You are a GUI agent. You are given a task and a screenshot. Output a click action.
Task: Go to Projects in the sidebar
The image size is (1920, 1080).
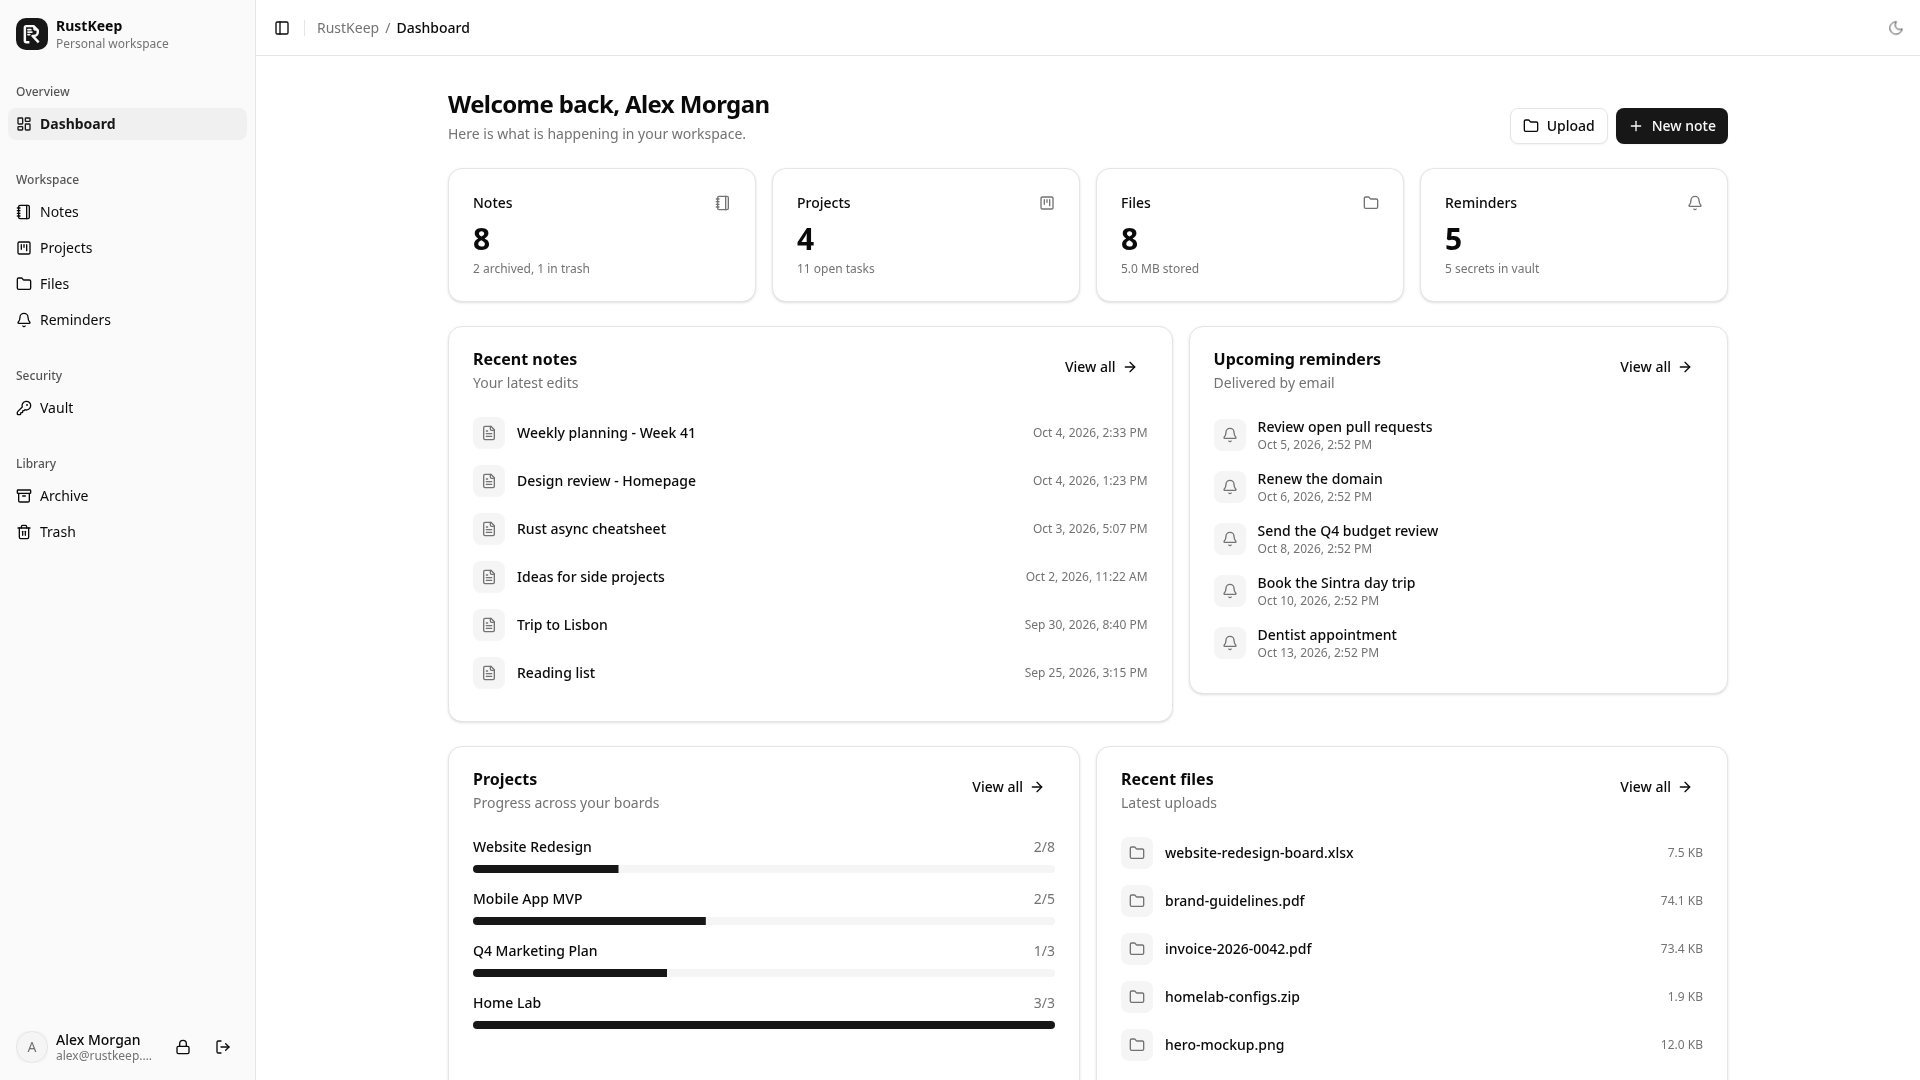pyautogui.click(x=127, y=248)
